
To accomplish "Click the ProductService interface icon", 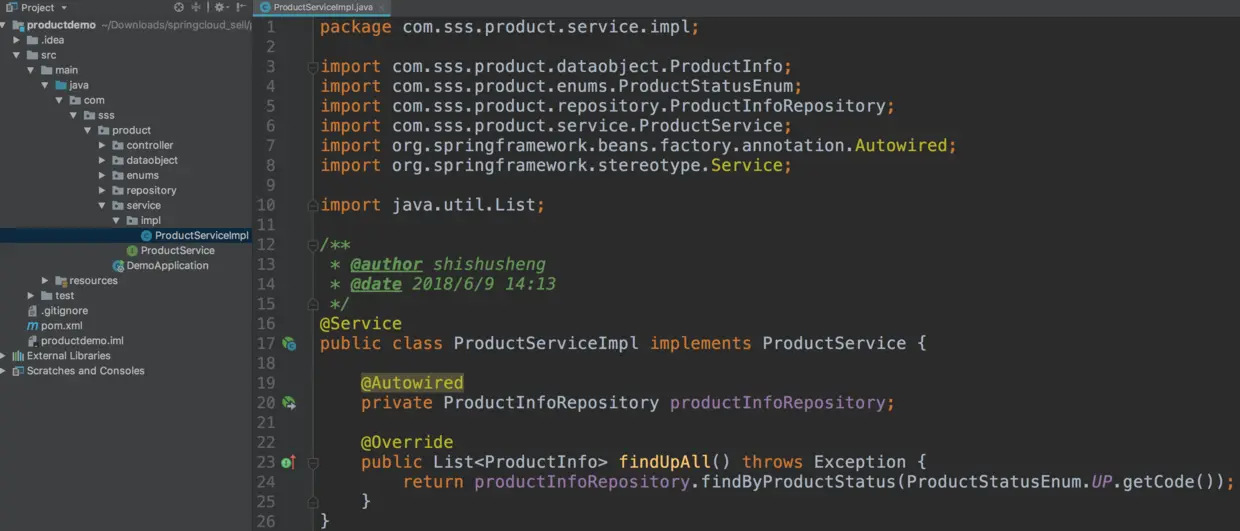I will click(132, 250).
